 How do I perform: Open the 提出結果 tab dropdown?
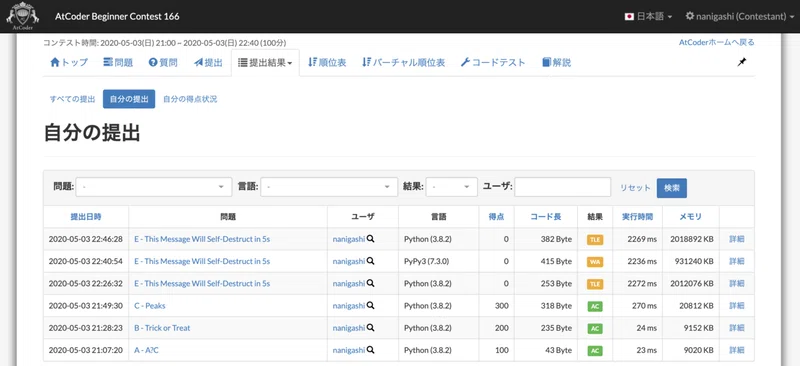(x=265, y=63)
